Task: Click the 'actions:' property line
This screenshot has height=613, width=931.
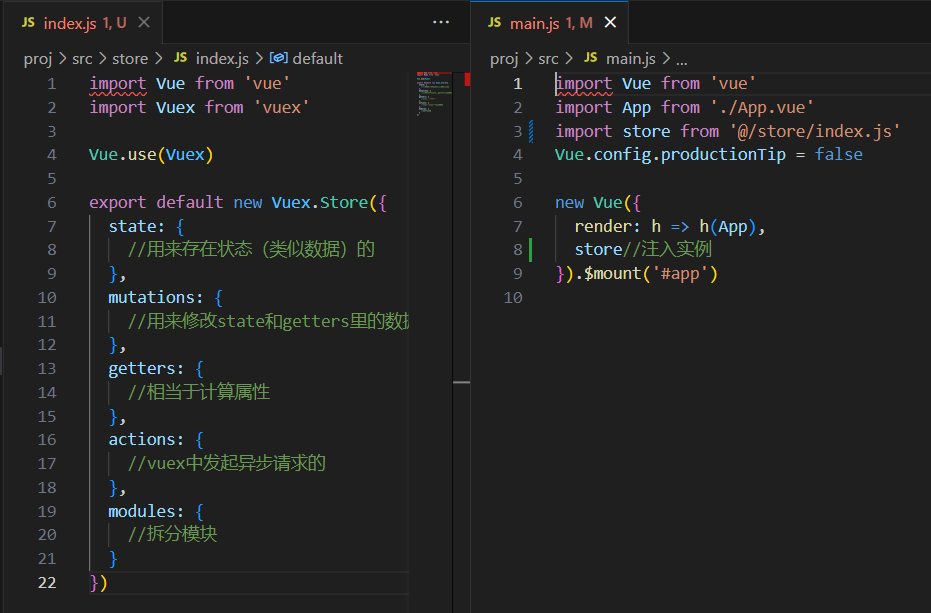Action: 156,440
